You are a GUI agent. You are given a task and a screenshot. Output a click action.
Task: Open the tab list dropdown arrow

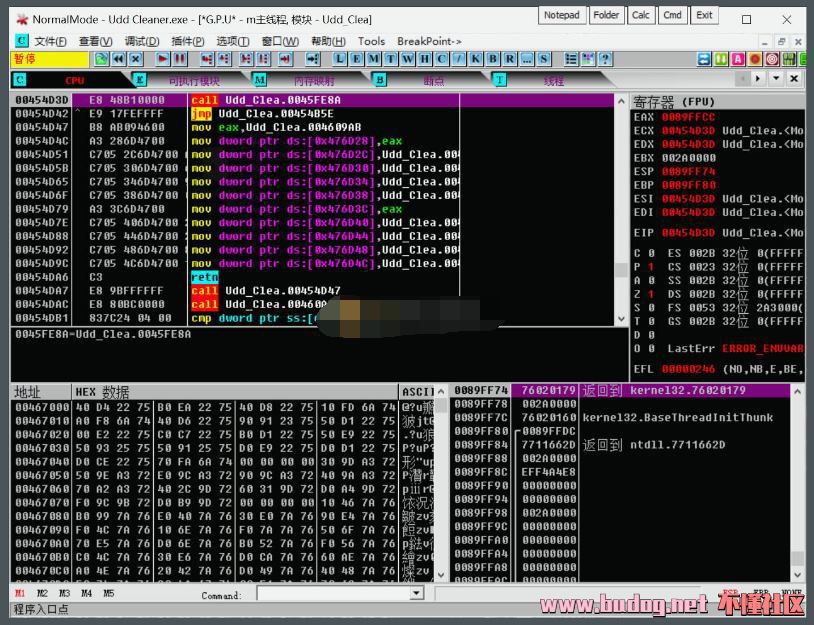(776, 78)
